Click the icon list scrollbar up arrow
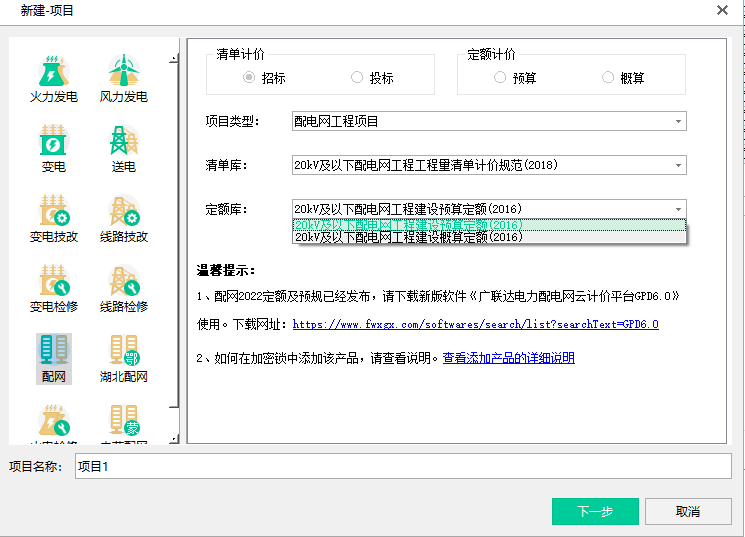745x537 pixels. [x=174, y=58]
